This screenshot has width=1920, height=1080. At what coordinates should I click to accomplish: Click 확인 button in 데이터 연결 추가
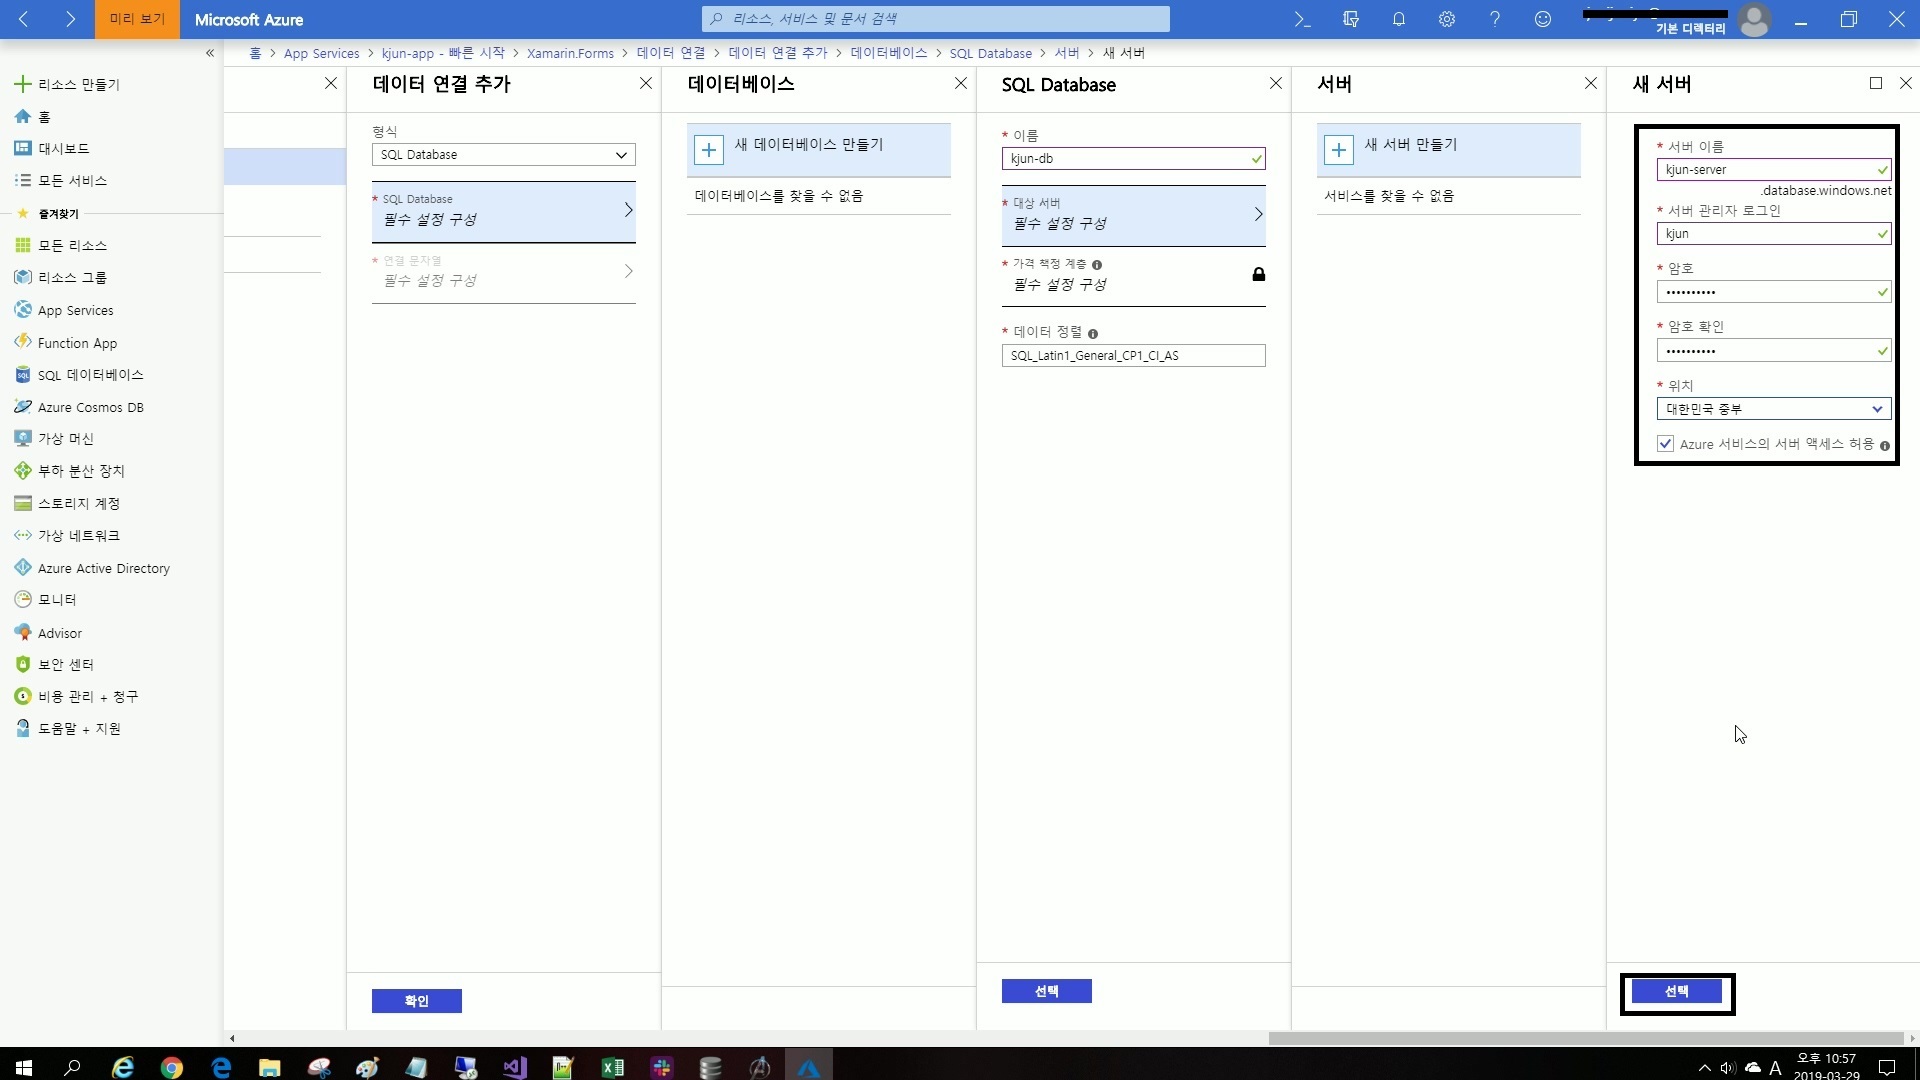[x=416, y=1001]
